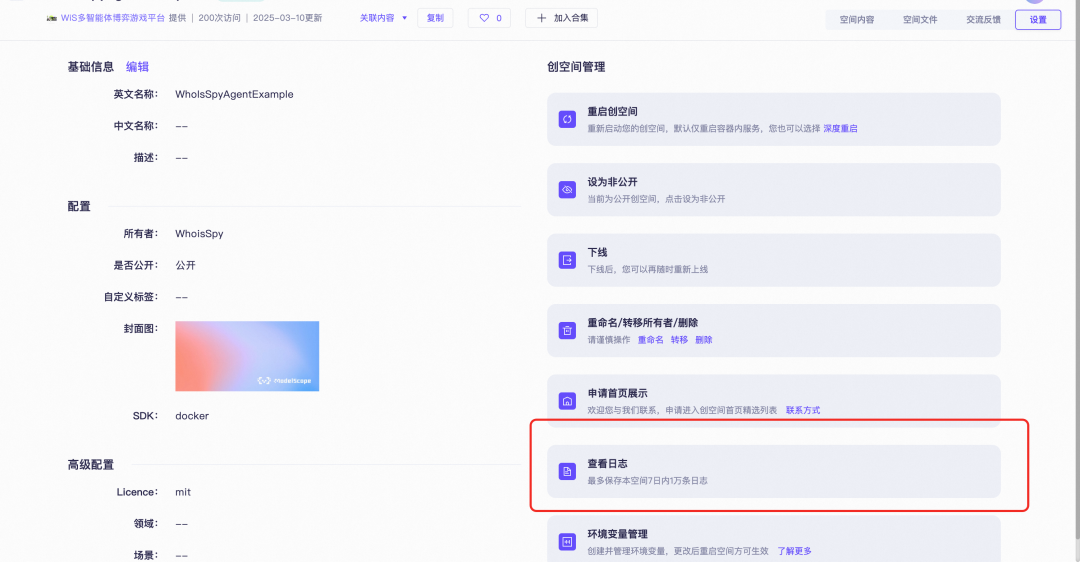Click the heart like icon
This screenshot has width=1080, height=562.
coord(484,18)
